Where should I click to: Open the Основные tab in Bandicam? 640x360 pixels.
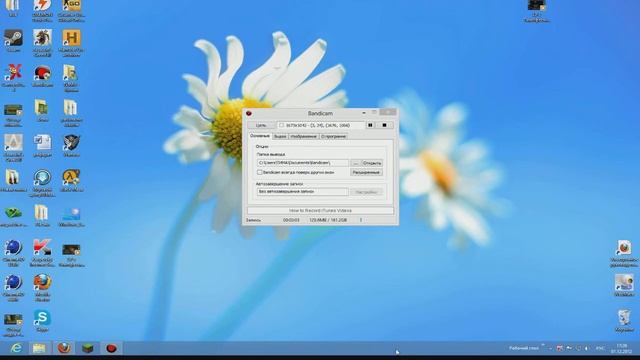260,136
